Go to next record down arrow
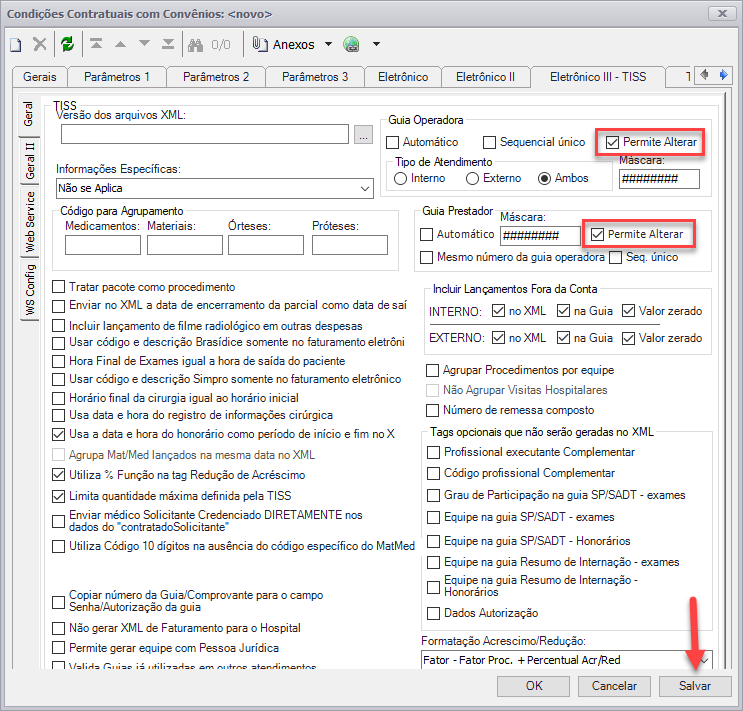The height and width of the screenshot is (711, 743). (145, 44)
